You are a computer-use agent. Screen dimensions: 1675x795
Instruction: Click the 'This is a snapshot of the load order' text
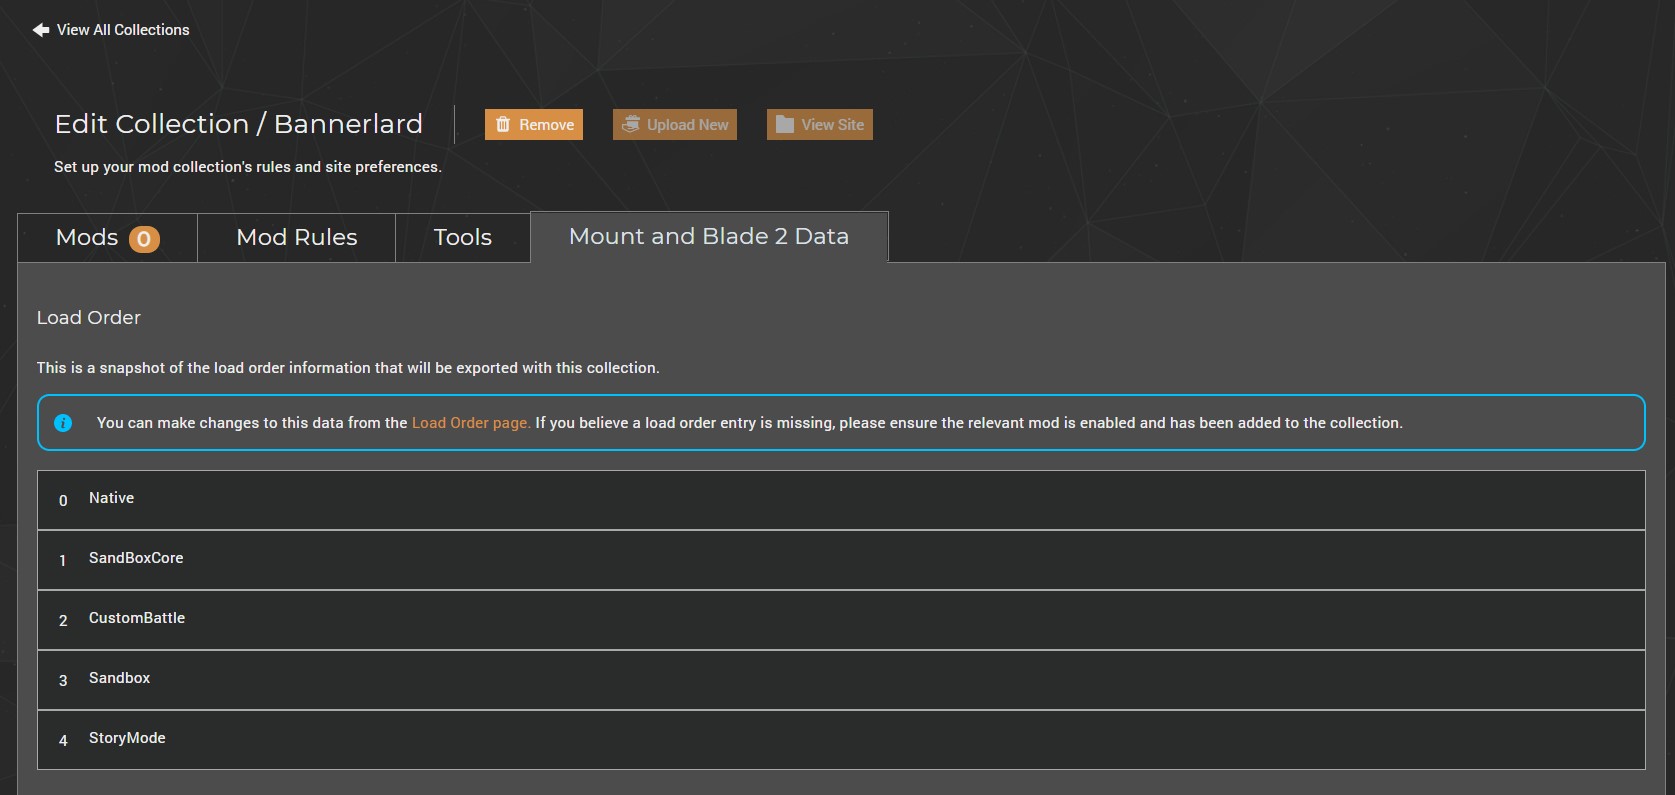tap(348, 368)
